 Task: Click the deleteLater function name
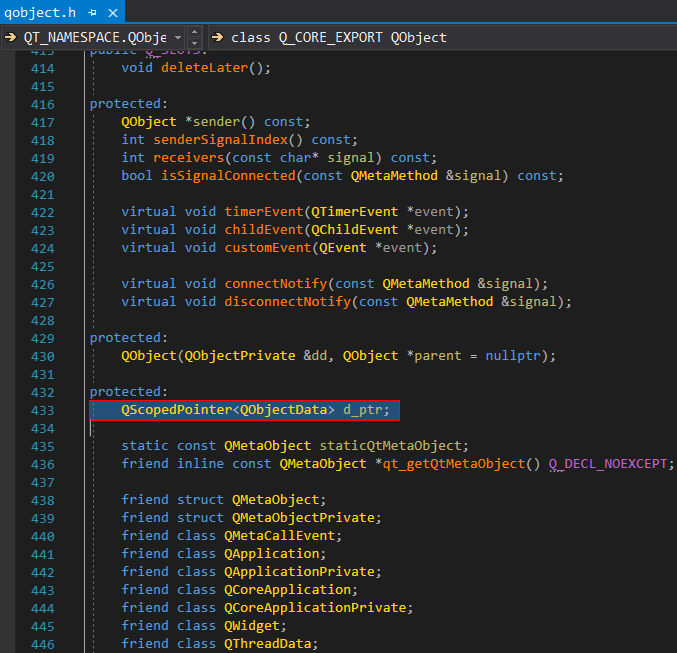(x=205, y=68)
